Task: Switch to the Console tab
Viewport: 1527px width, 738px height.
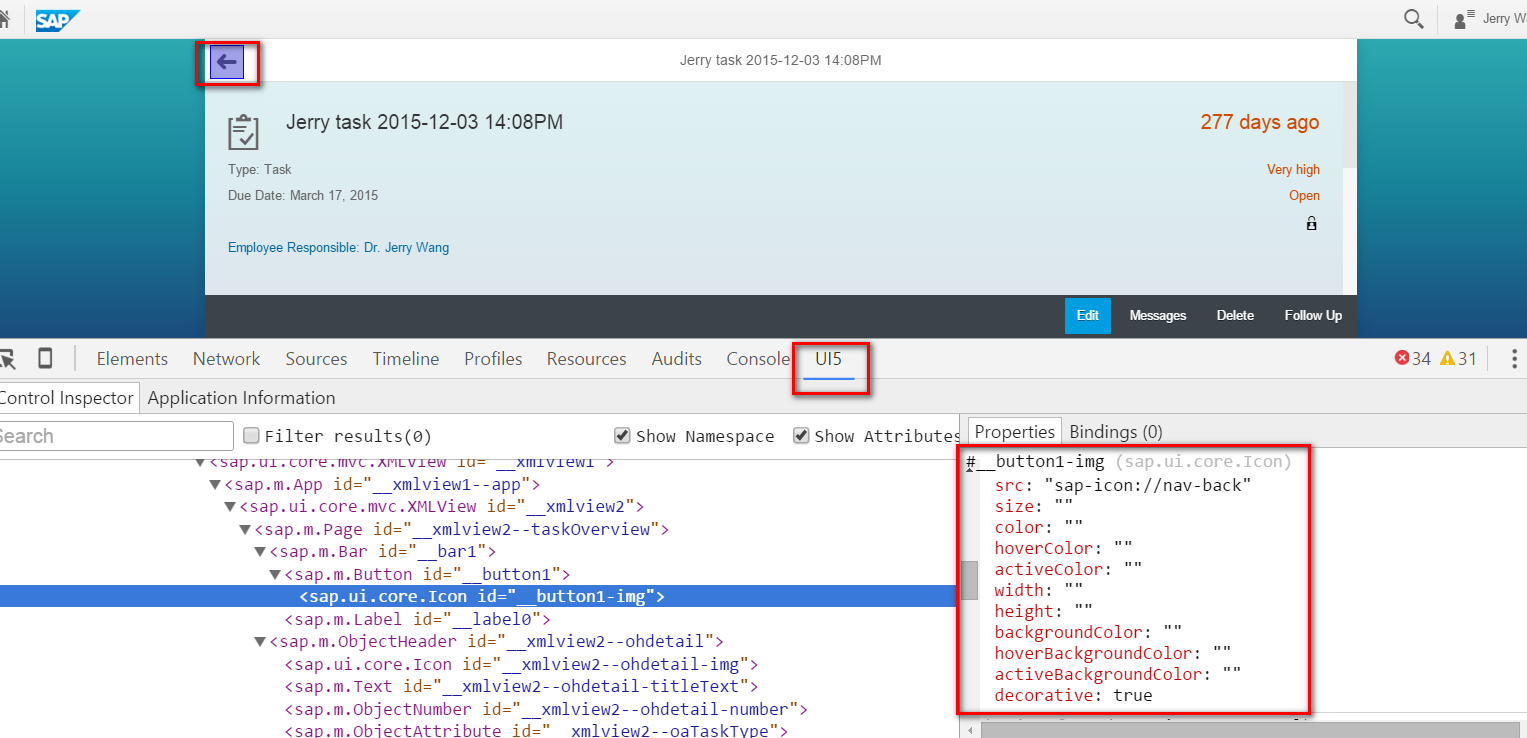Action: coord(757,358)
